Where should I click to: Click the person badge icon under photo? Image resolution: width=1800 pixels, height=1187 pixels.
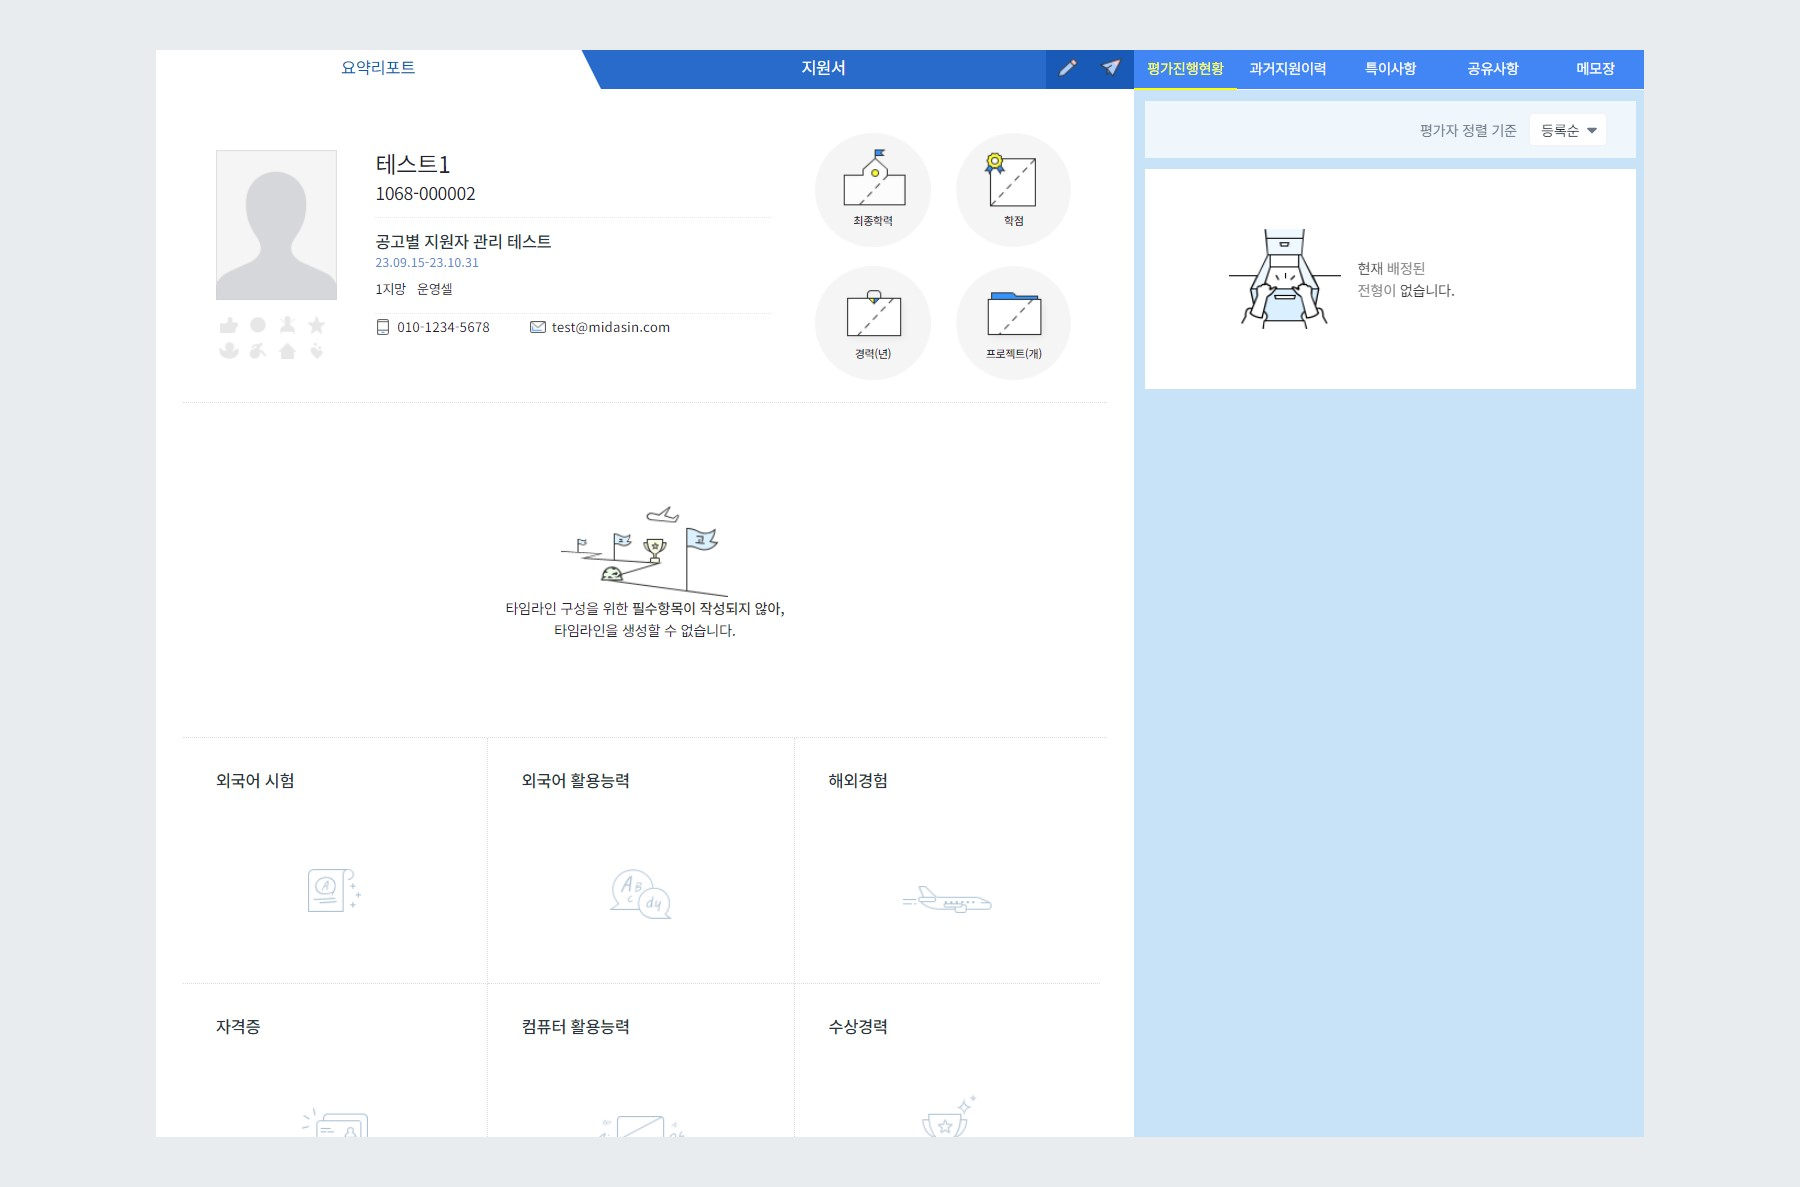(287, 325)
